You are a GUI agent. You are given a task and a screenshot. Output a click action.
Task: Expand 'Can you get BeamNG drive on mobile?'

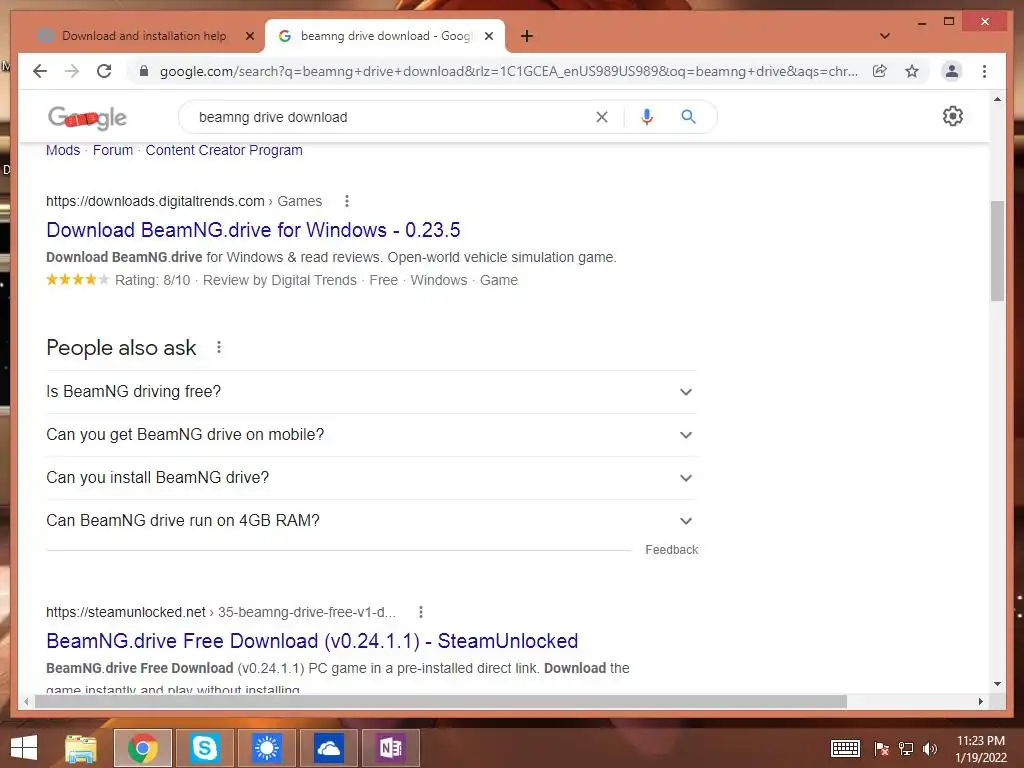372,435
